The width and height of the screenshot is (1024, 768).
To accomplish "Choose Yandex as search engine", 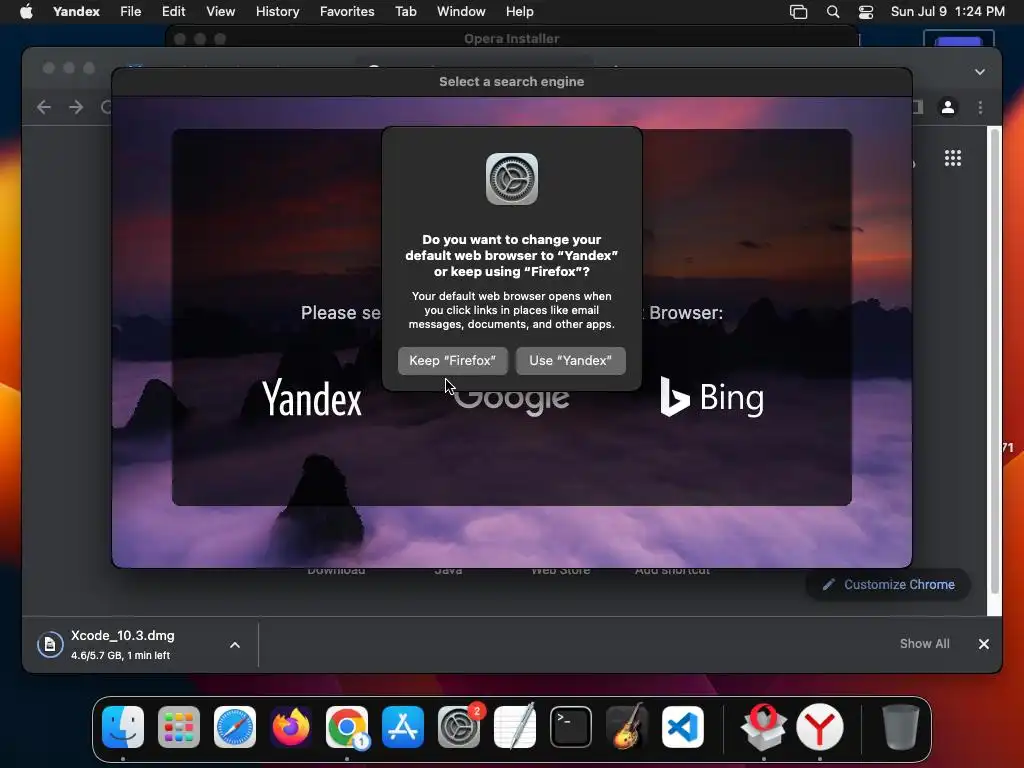I will coord(312,398).
